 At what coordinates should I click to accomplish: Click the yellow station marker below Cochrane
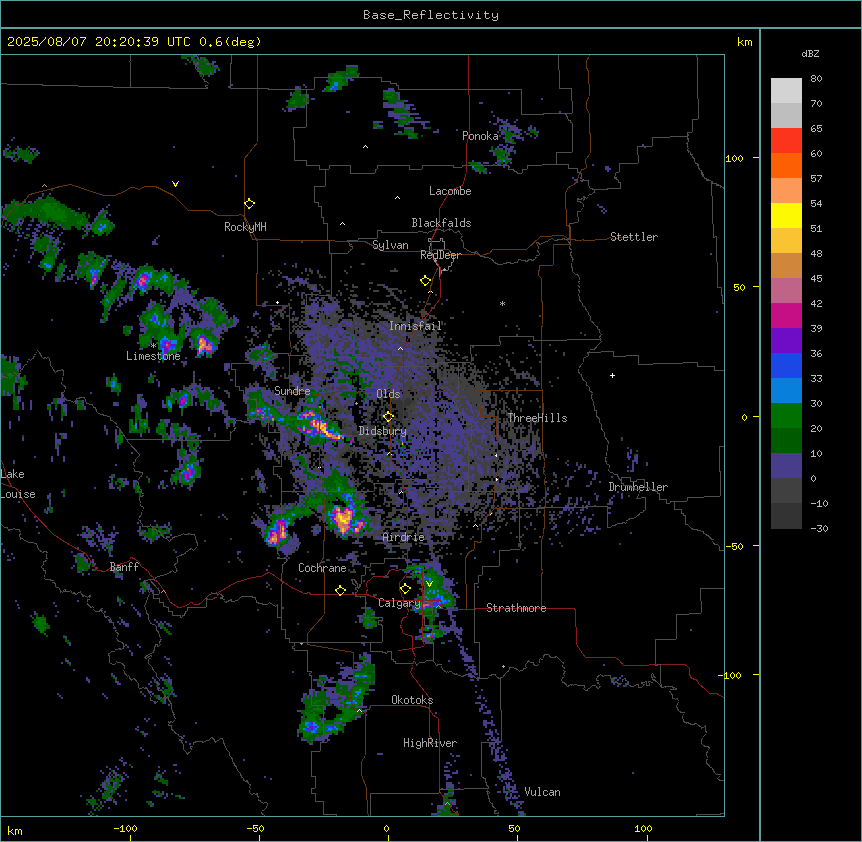pos(340,590)
